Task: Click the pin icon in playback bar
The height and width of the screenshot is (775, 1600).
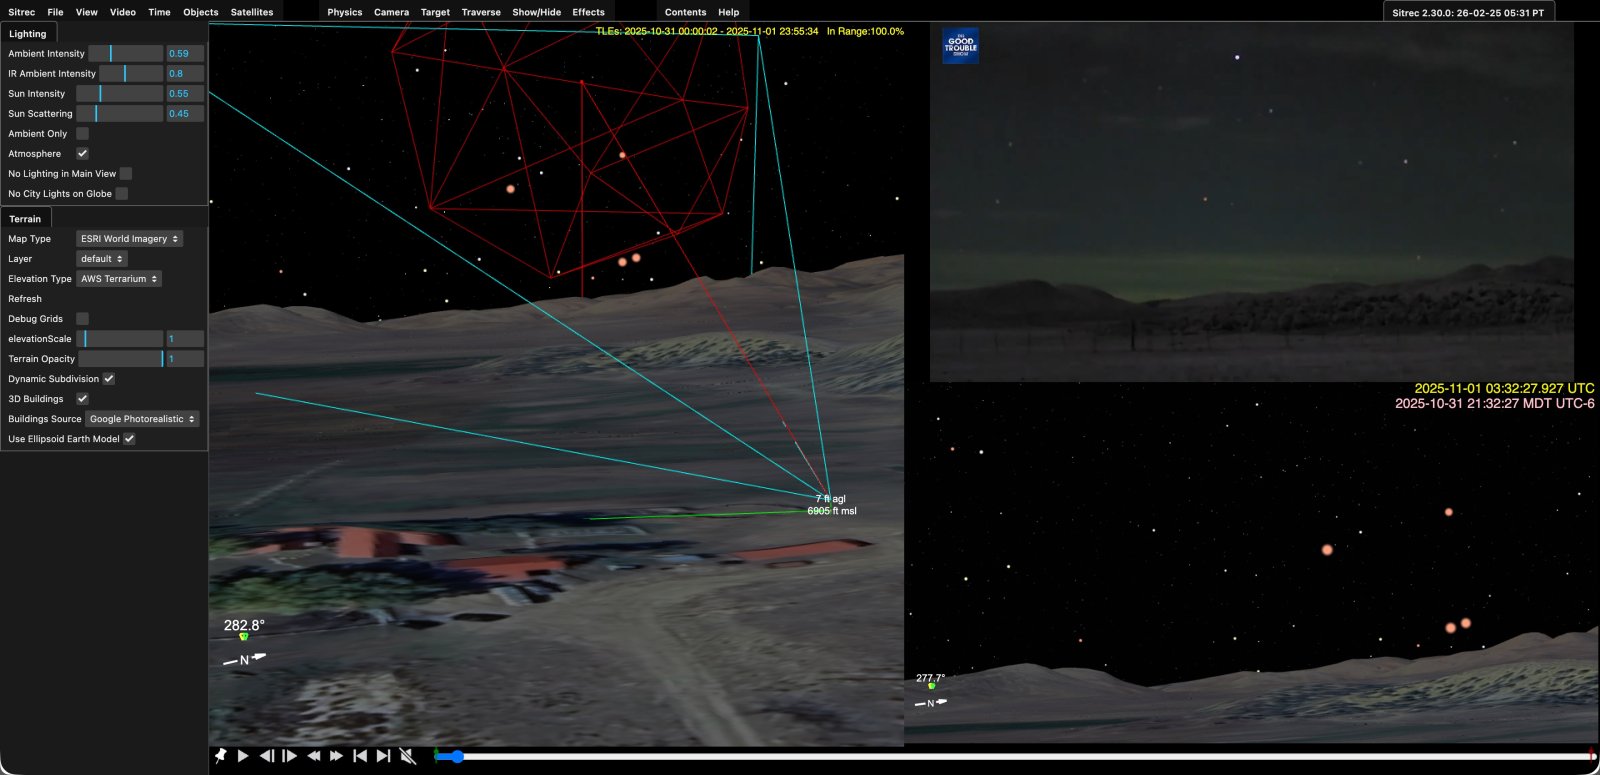Action: (220, 756)
